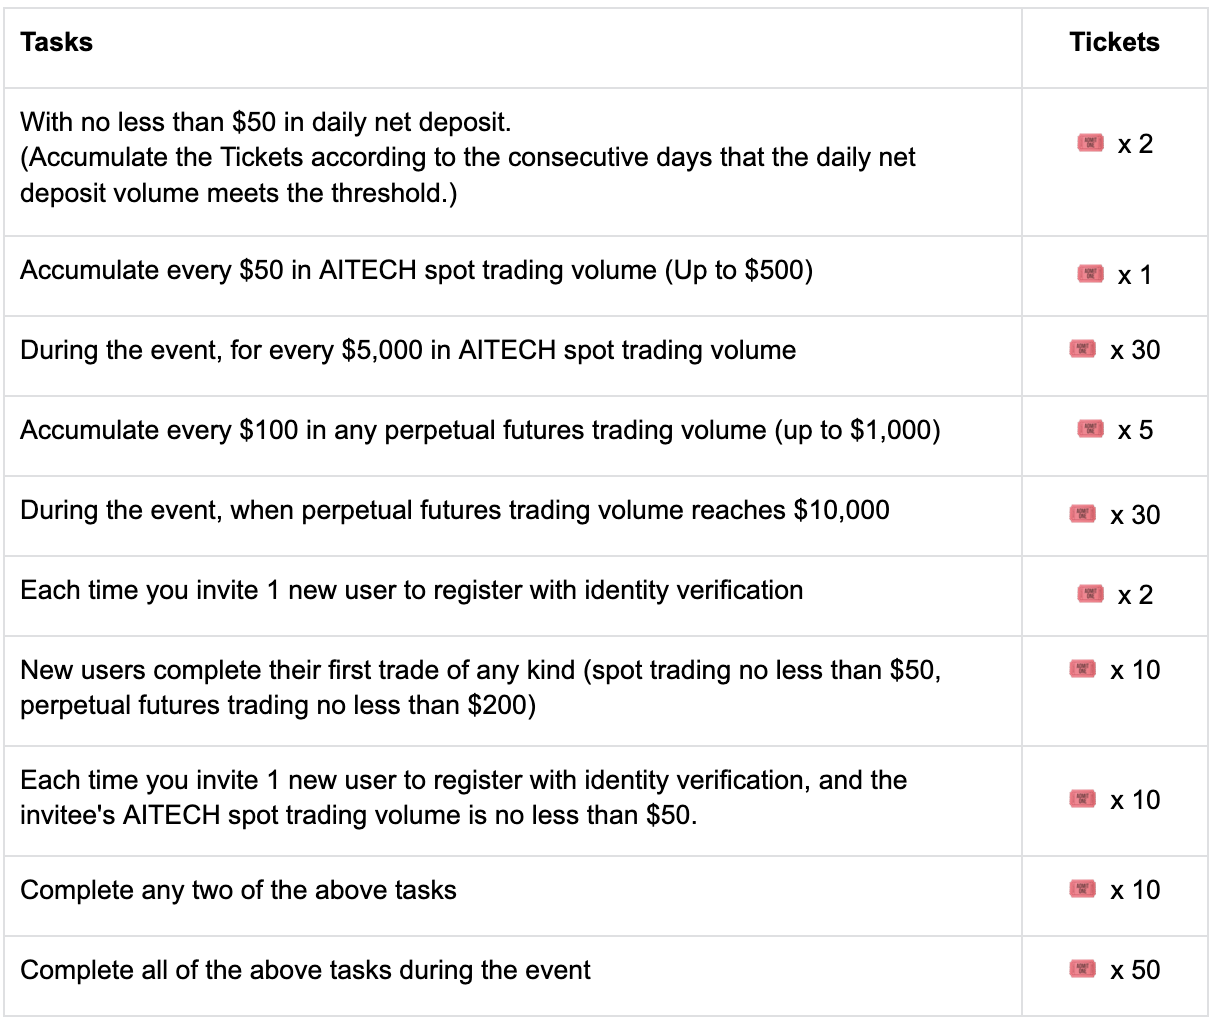This screenshot has height=1022, width=1218.
Task: Click ticket icon for new users first trade
Action: click(1082, 669)
